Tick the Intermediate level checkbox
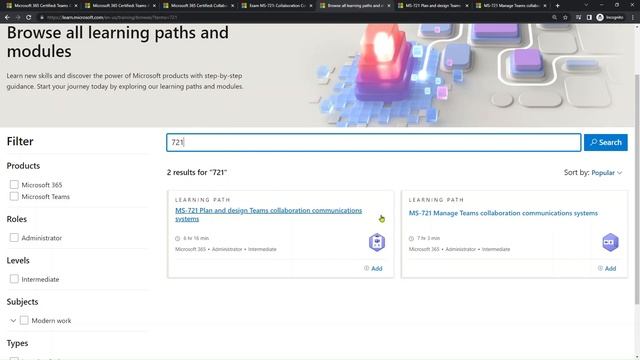The height and width of the screenshot is (360, 640). tap(14, 279)
